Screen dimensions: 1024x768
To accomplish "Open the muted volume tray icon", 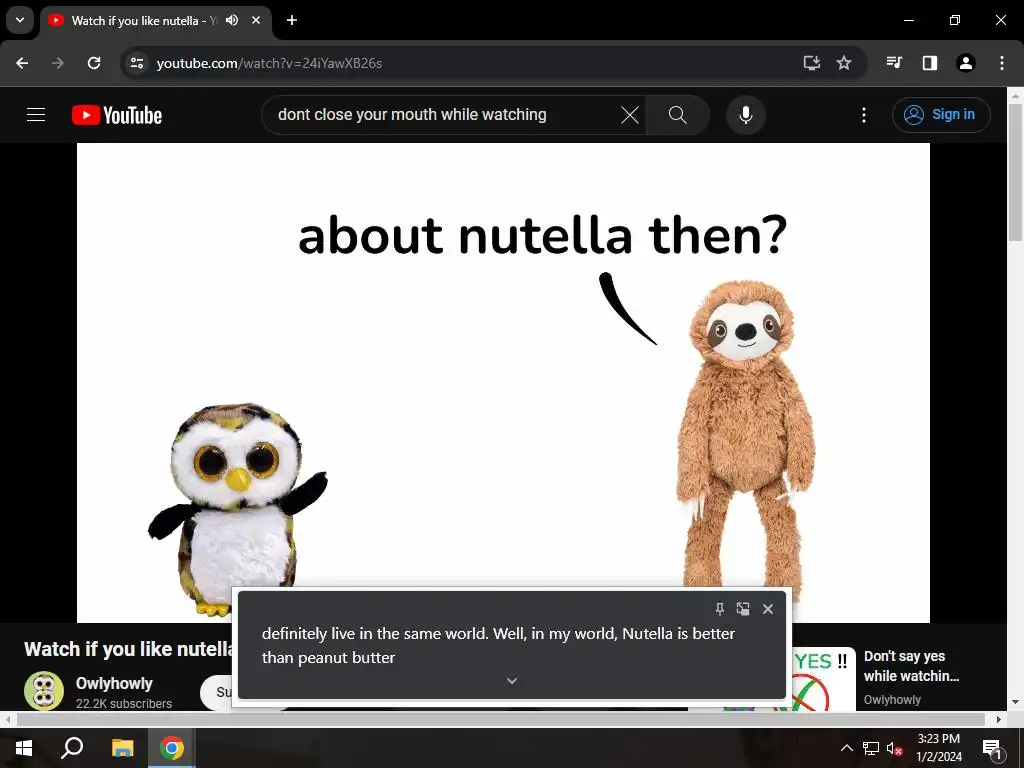I will (894, 748).
